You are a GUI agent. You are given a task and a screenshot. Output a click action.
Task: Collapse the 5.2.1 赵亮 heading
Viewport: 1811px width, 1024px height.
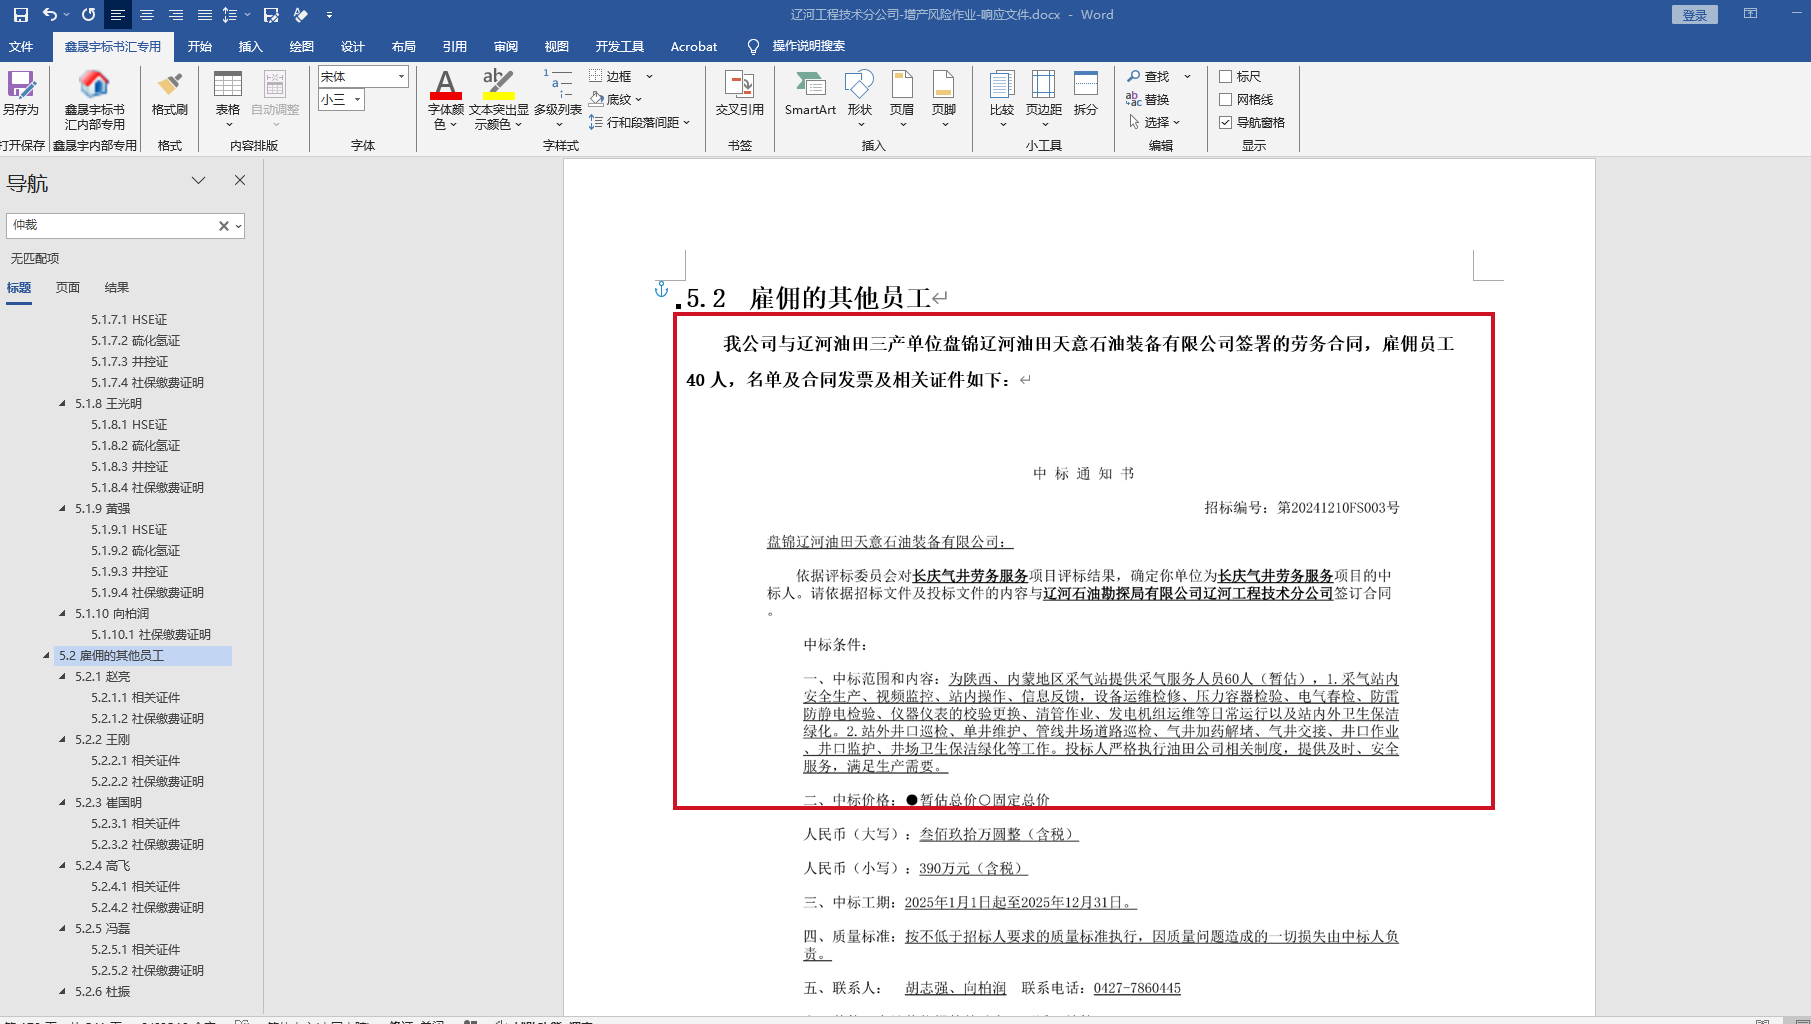pos(63,677)
